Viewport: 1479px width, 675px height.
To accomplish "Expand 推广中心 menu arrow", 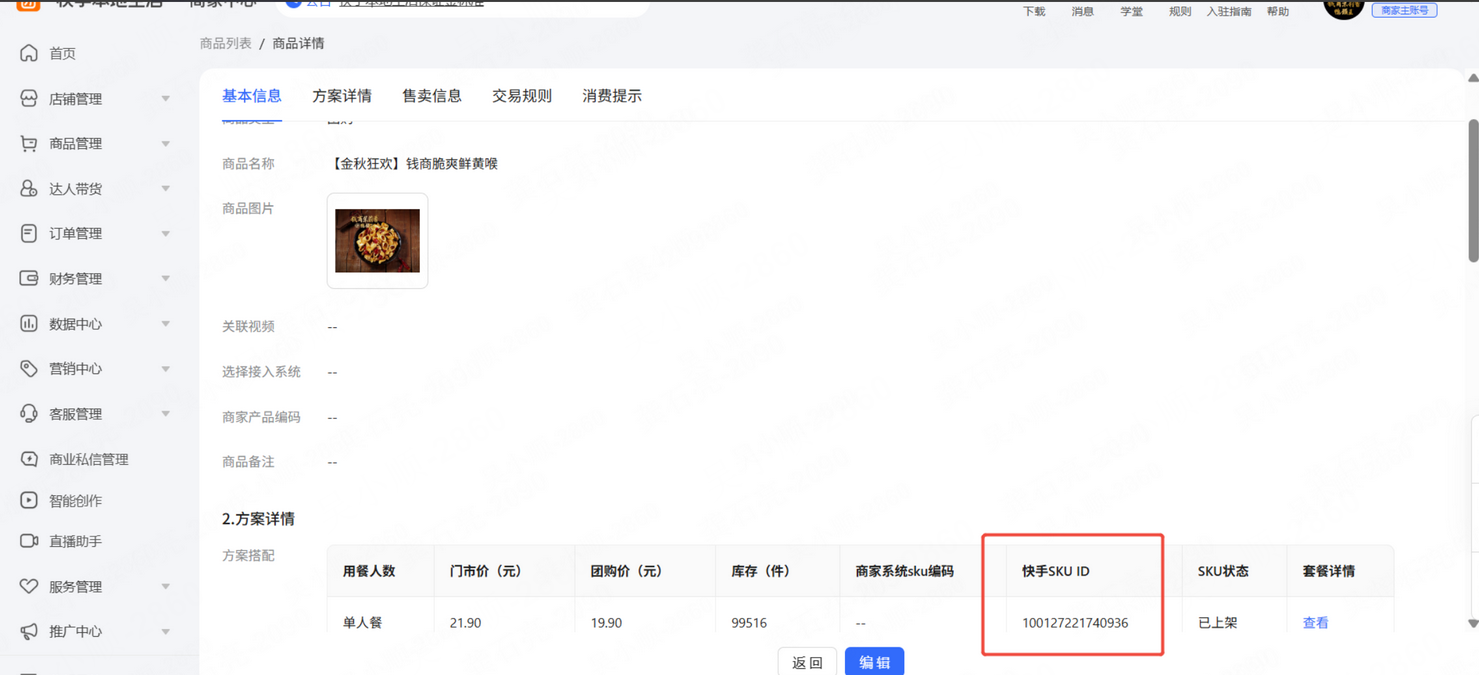I will coord(166,631).
